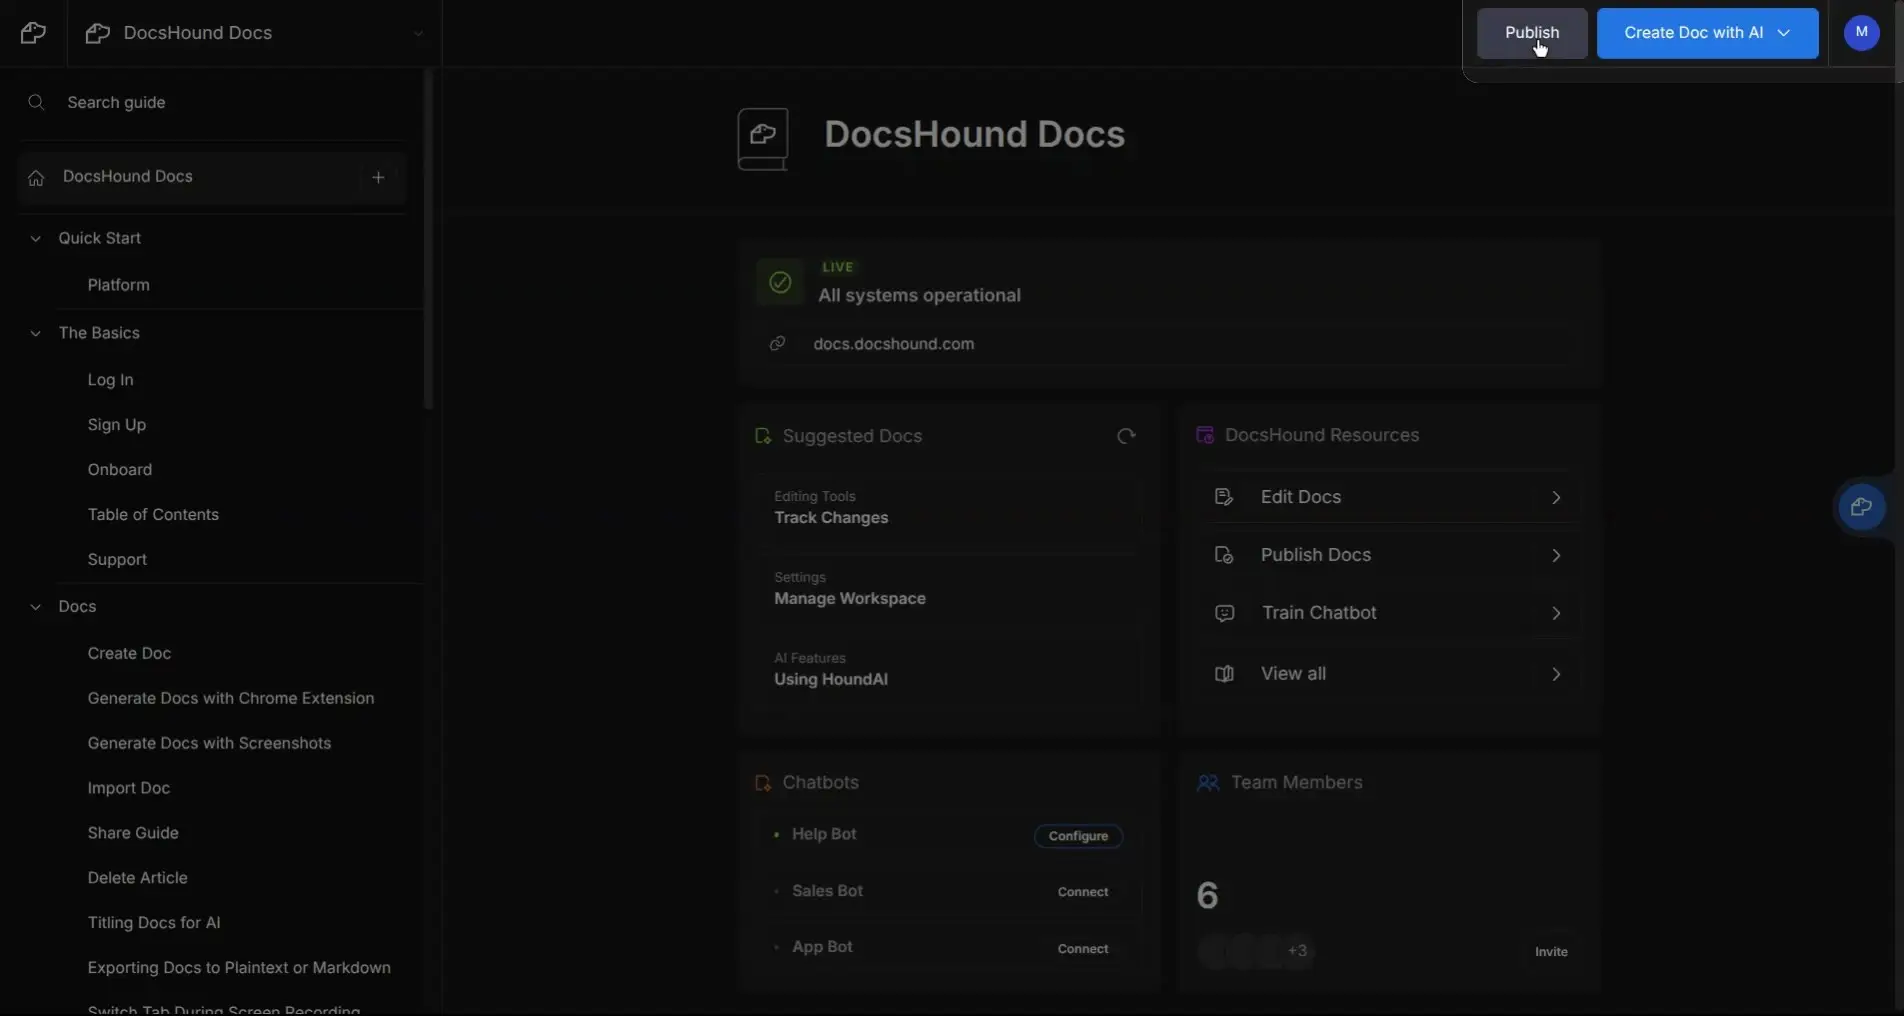Open the user avatar M menu
The image size is (1904, 1016).
[x=1861, y=32]
